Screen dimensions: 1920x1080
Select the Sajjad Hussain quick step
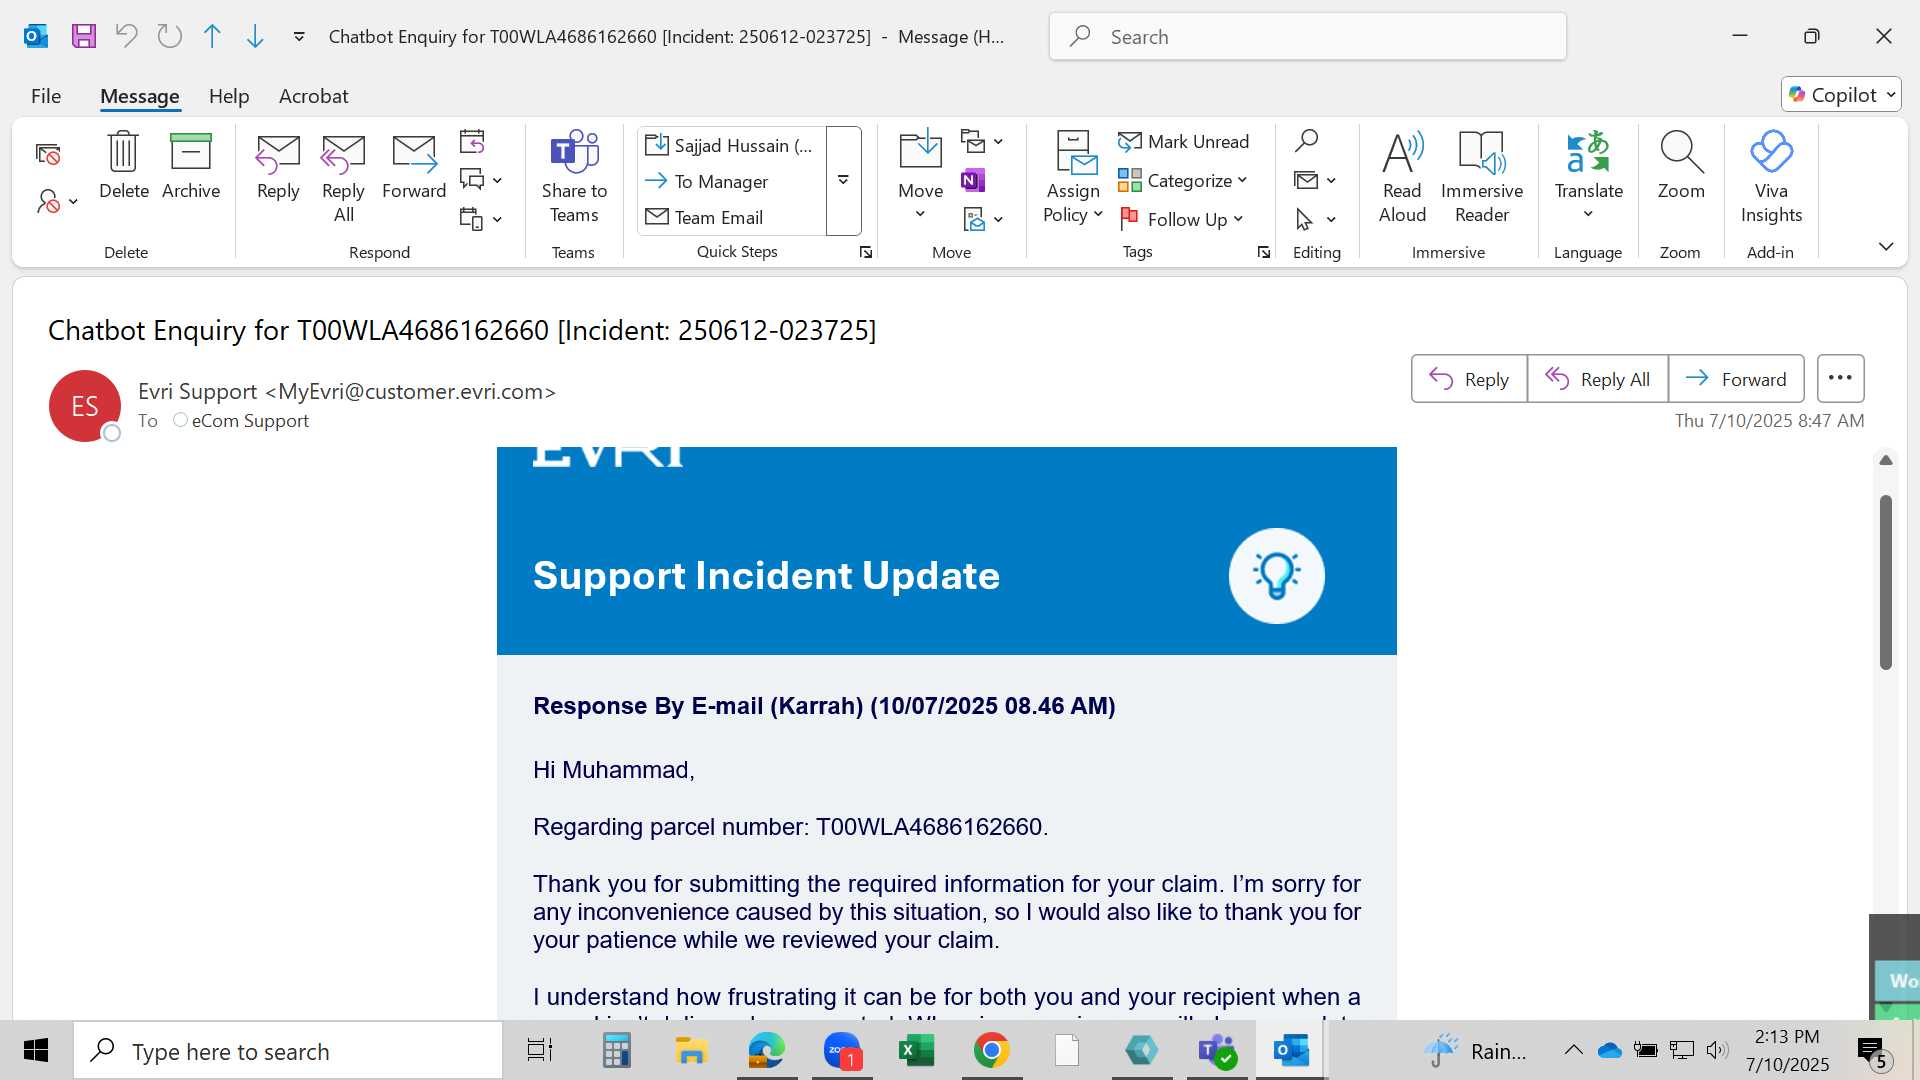(x=730, y=145)
